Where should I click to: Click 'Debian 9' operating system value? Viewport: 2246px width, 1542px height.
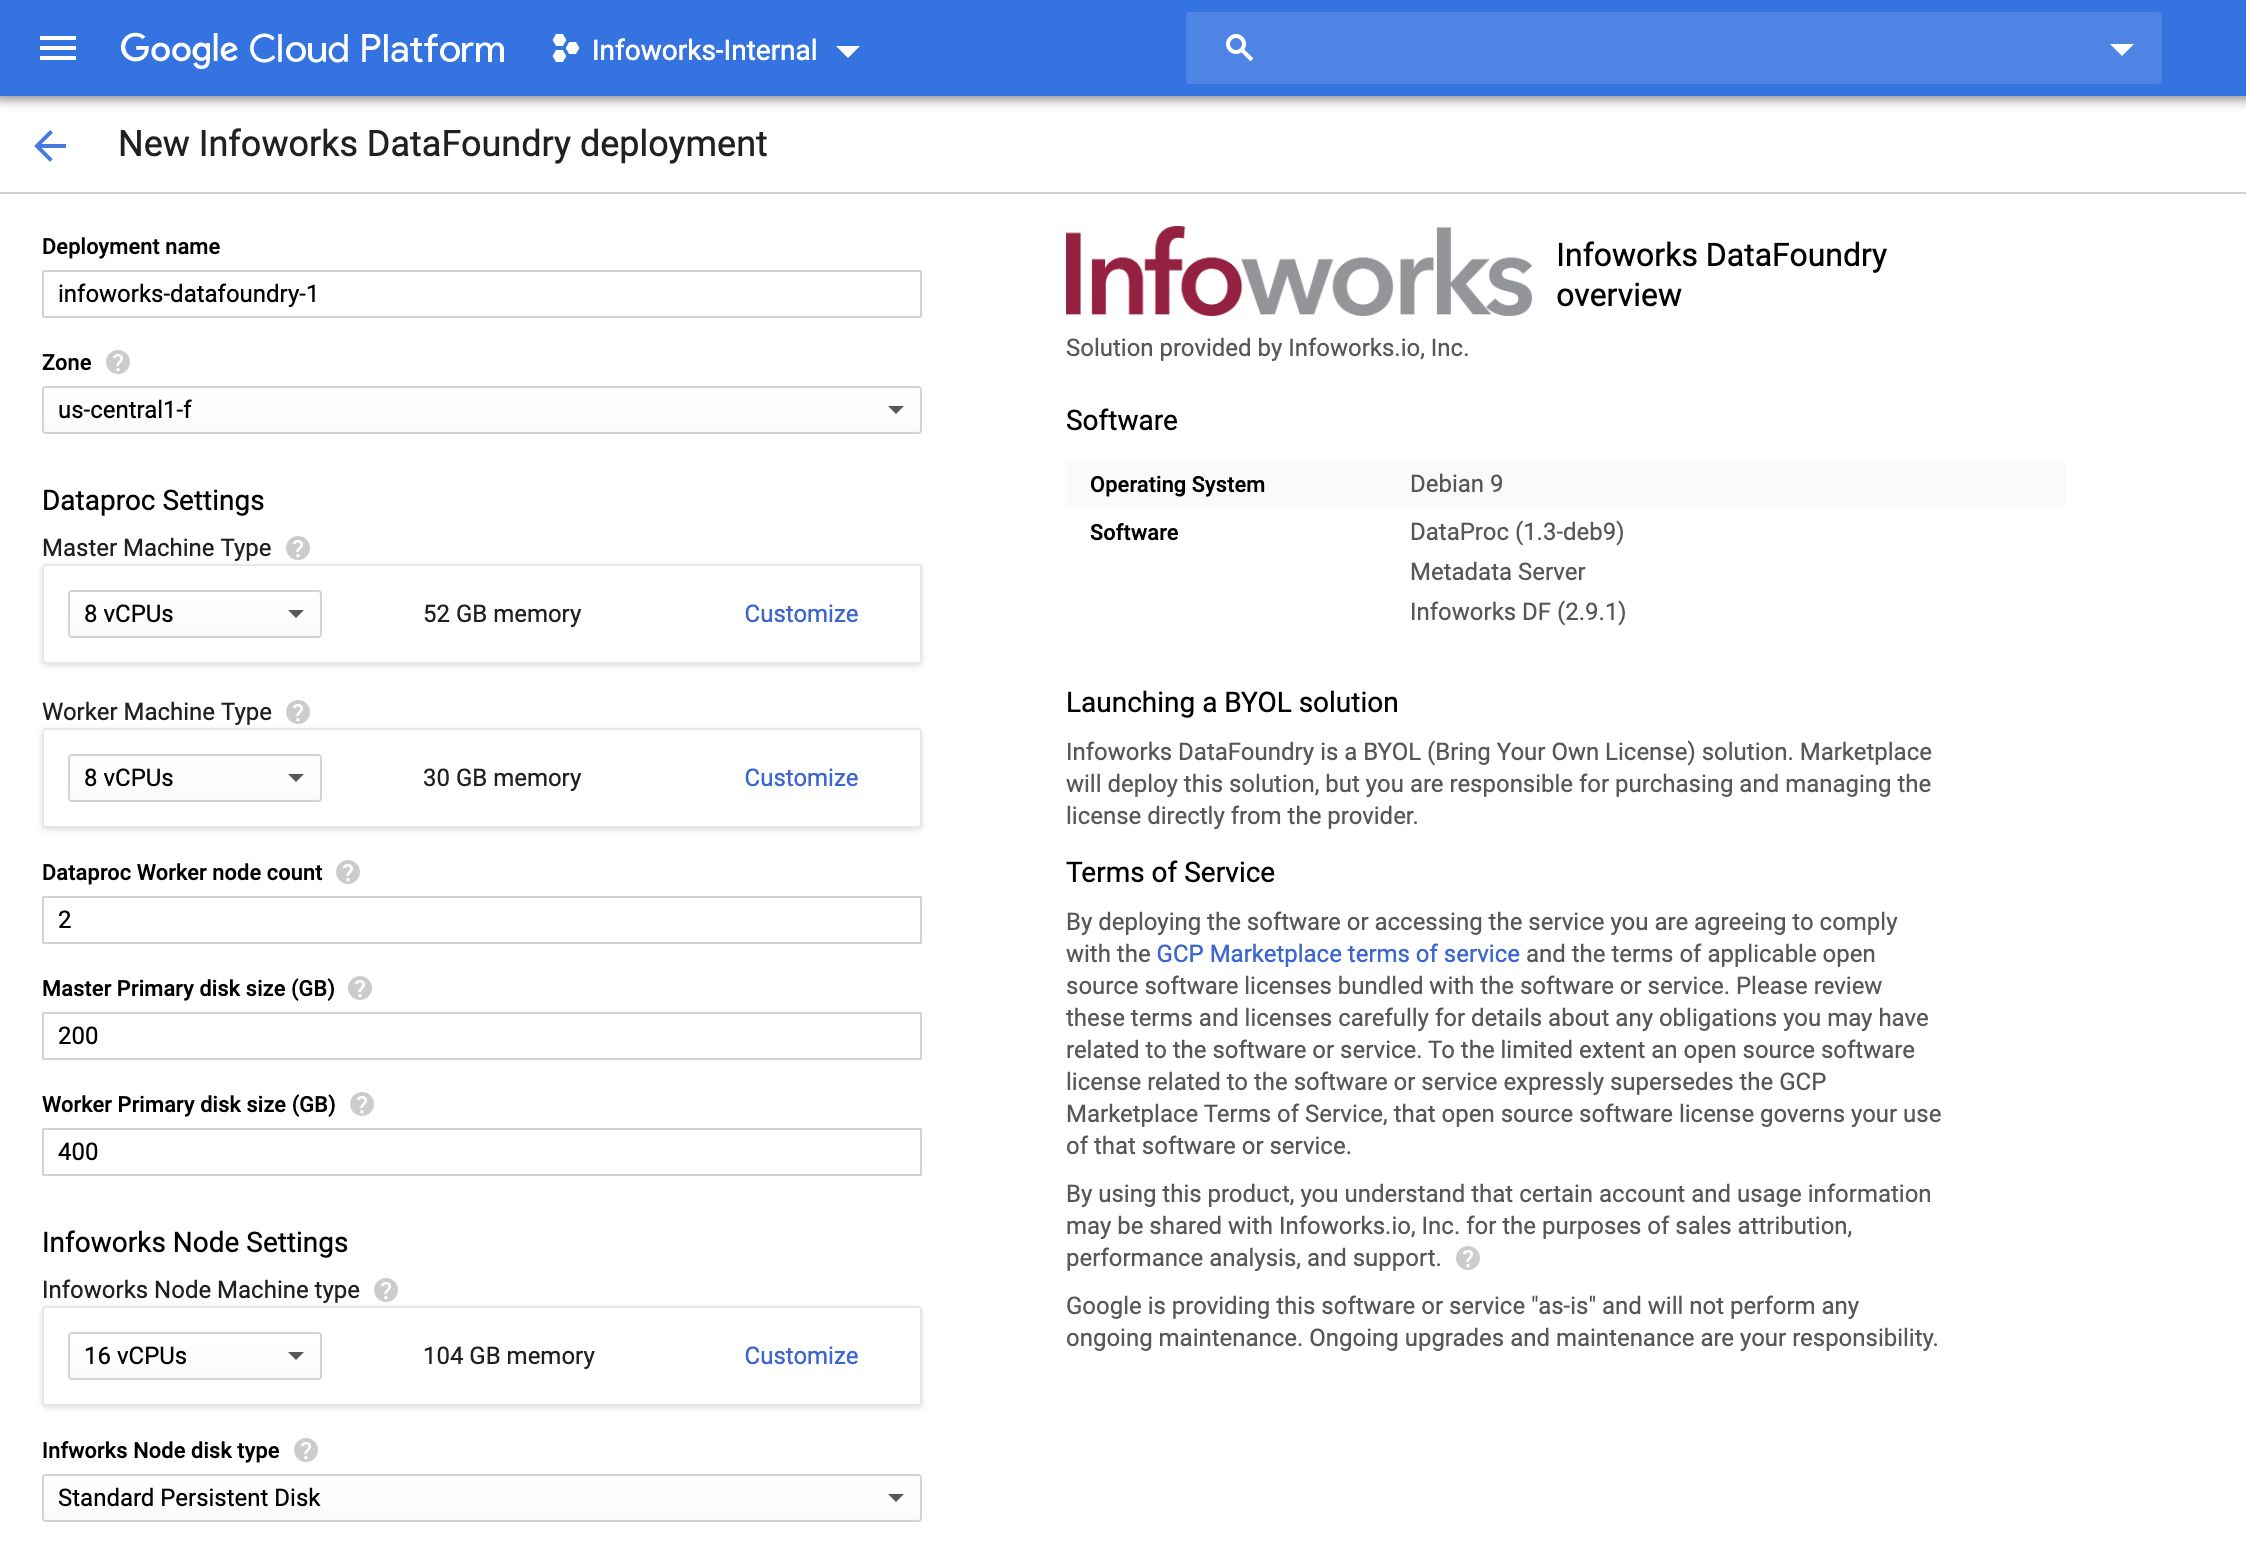1456,484
